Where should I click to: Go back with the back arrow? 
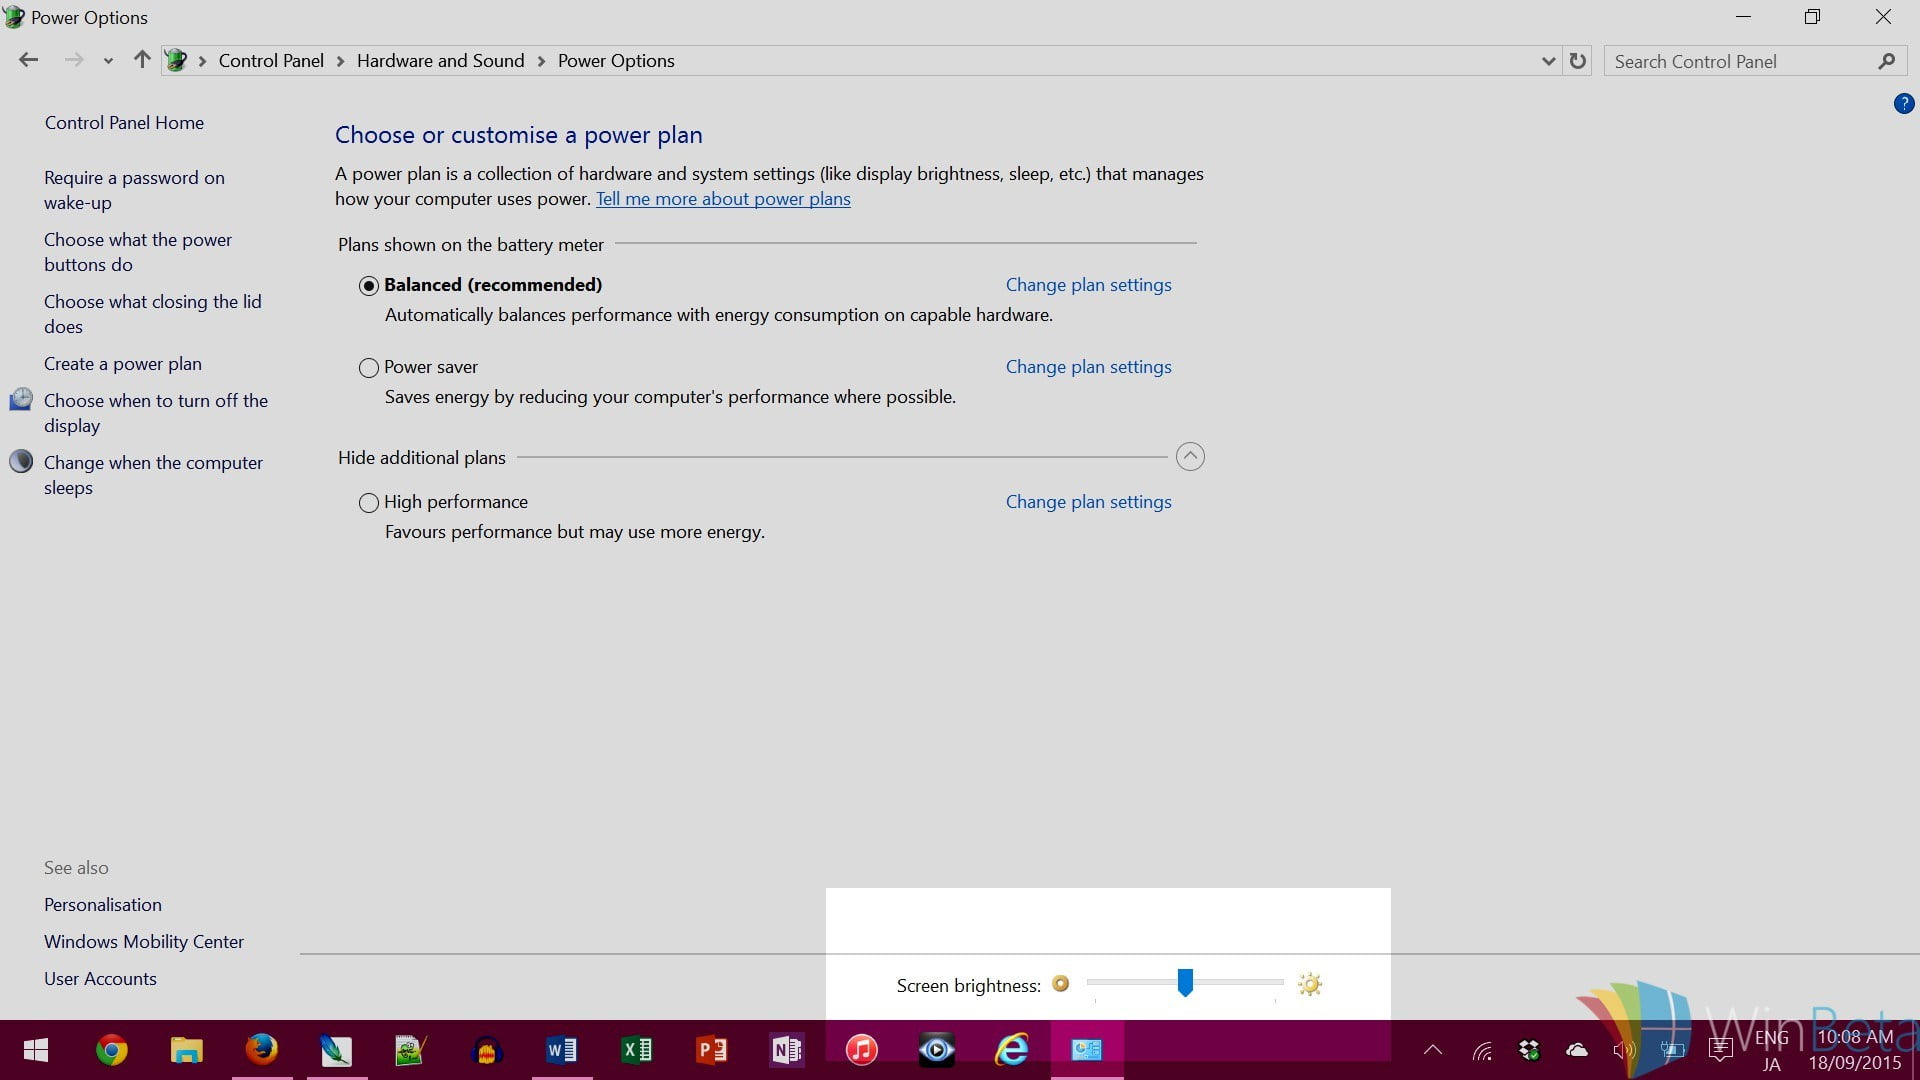coord(28,61)
